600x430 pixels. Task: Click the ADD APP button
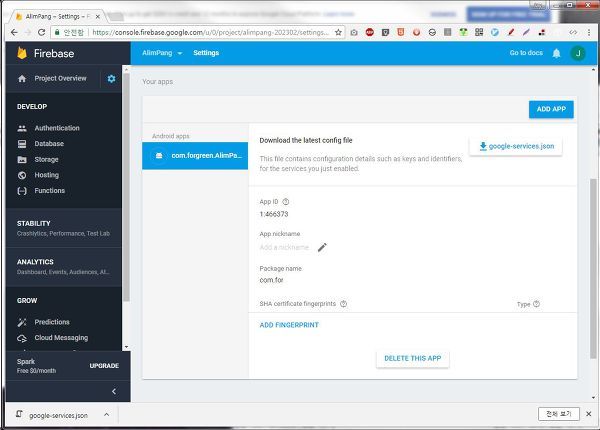(551, 109)
